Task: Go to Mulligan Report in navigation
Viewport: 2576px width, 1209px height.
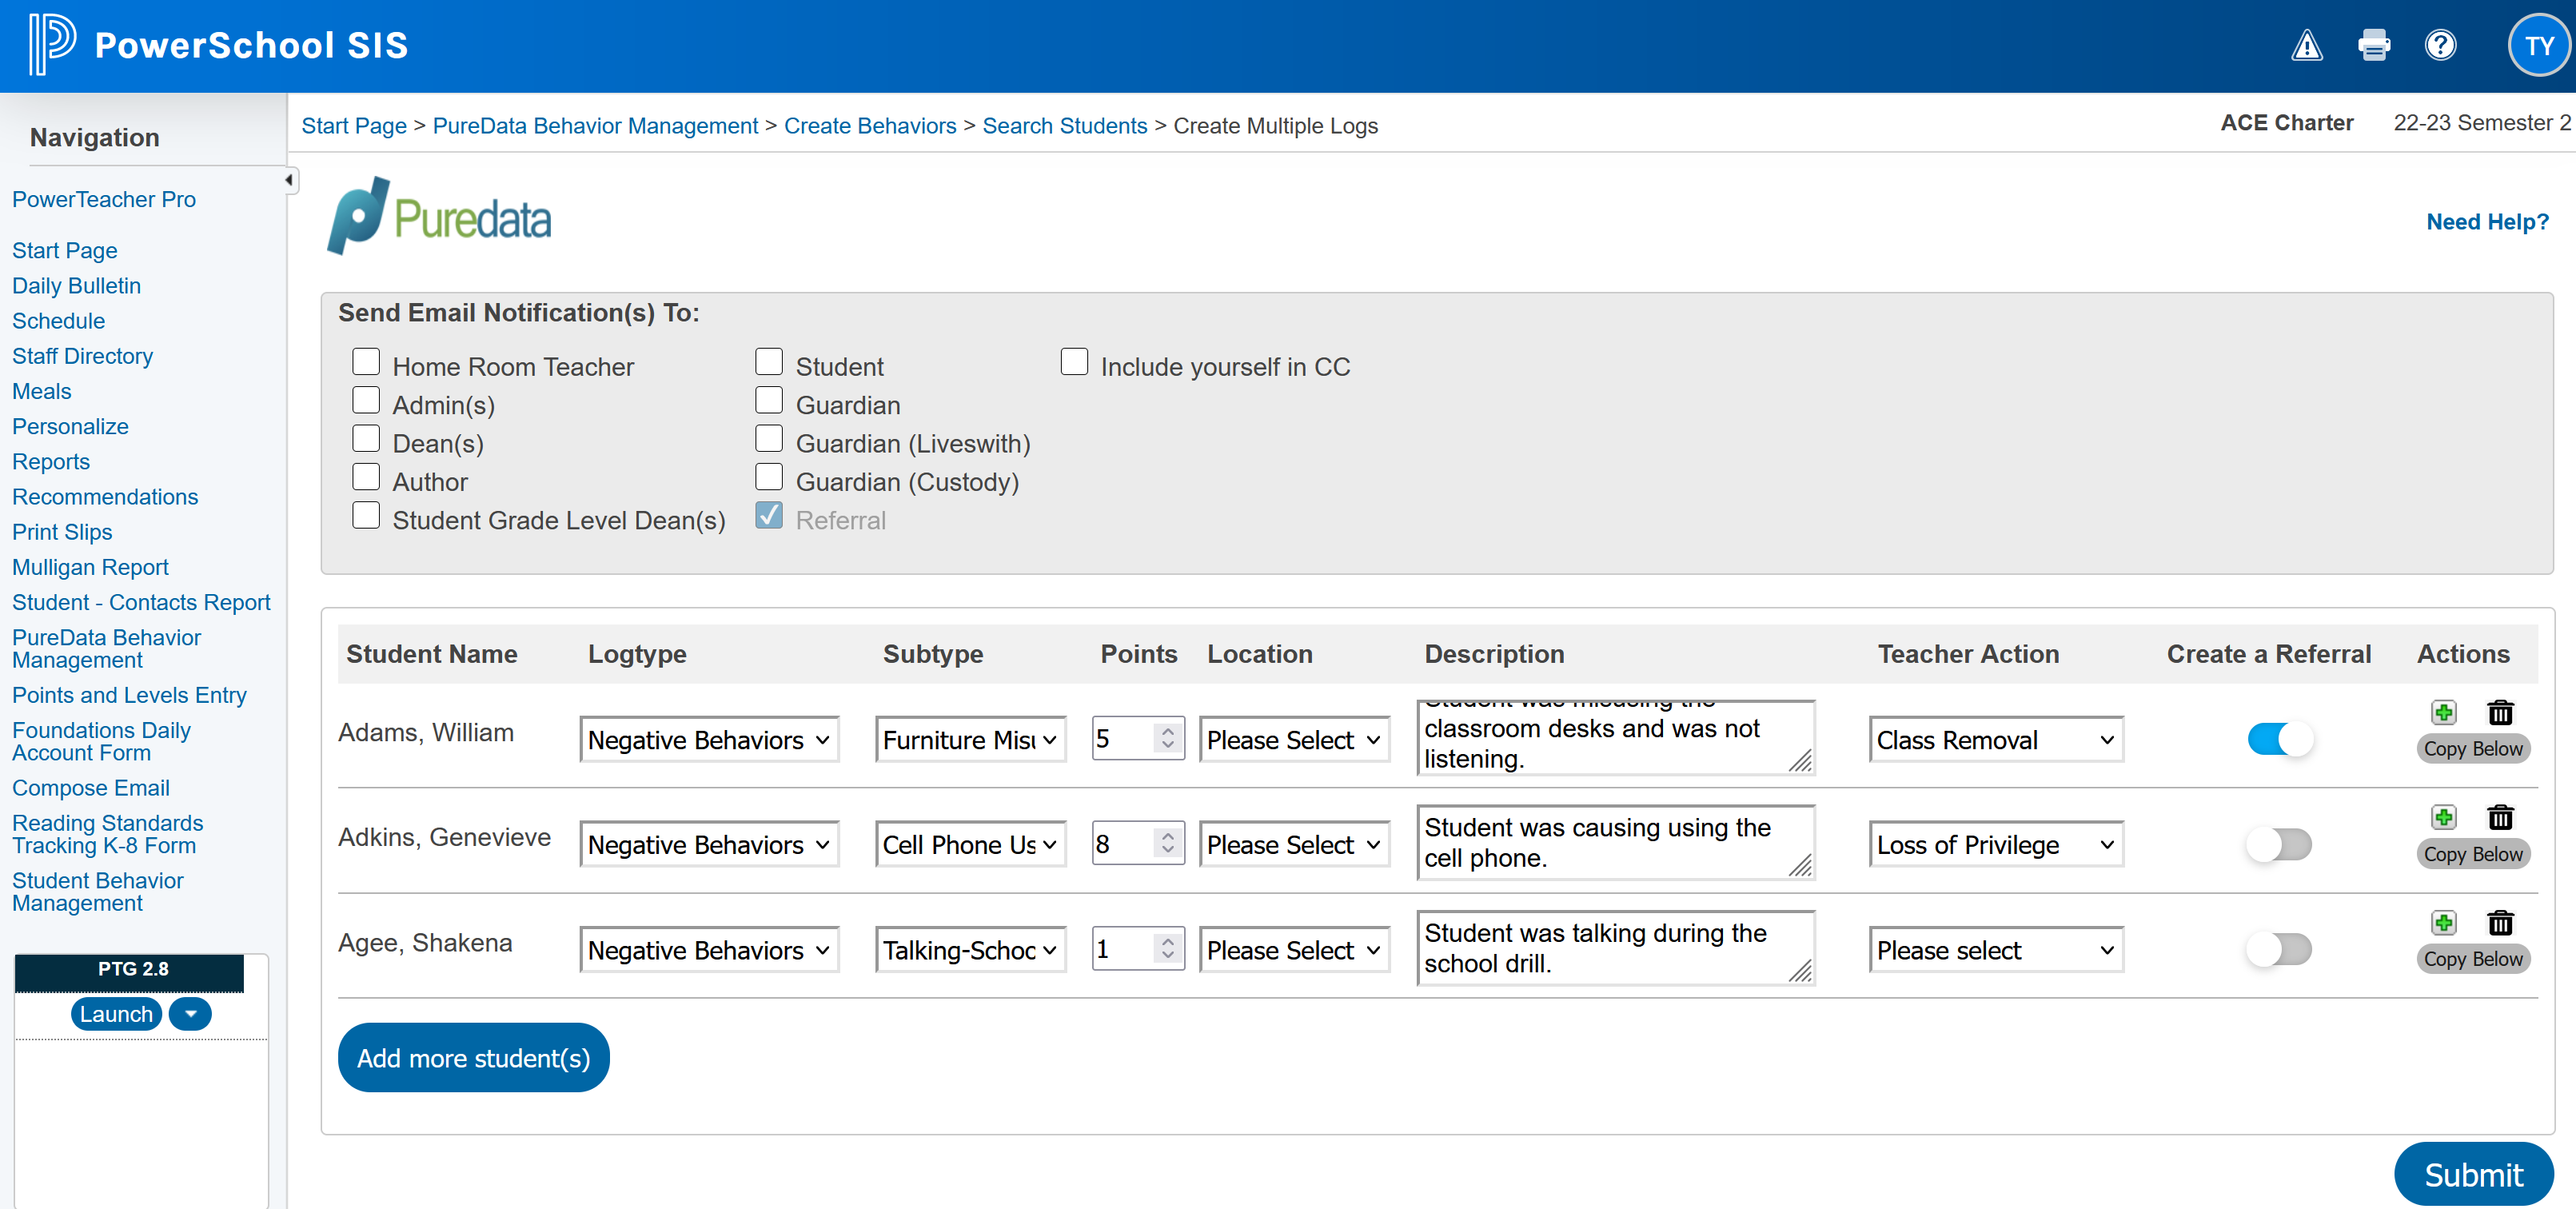Action: coord(90,567)
